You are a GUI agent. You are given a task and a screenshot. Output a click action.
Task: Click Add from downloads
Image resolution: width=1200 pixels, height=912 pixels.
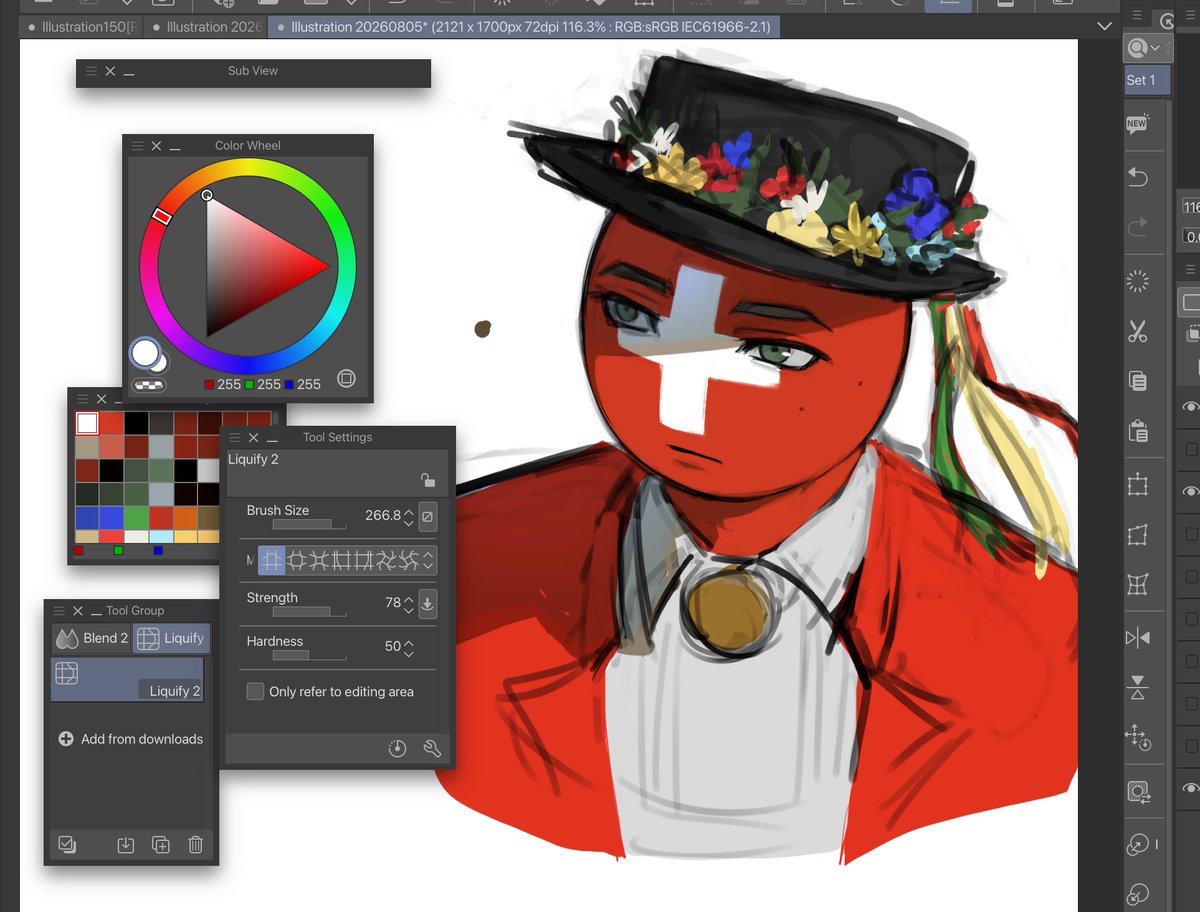point(131,739)
